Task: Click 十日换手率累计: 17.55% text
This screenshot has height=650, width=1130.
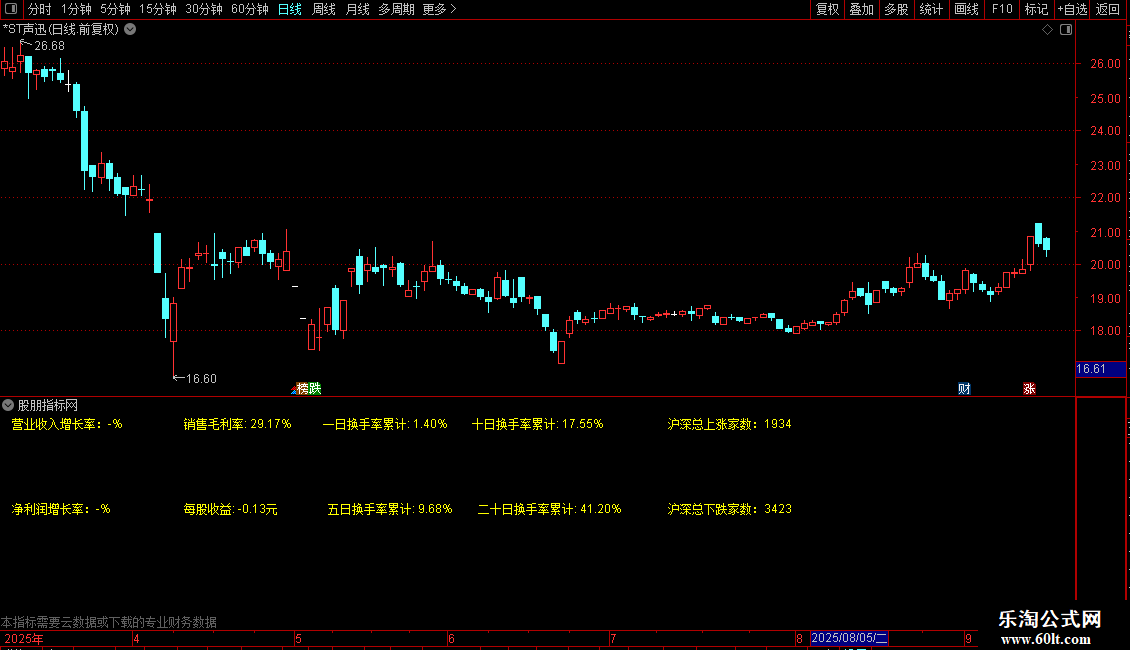Action: tap(538, 424)
